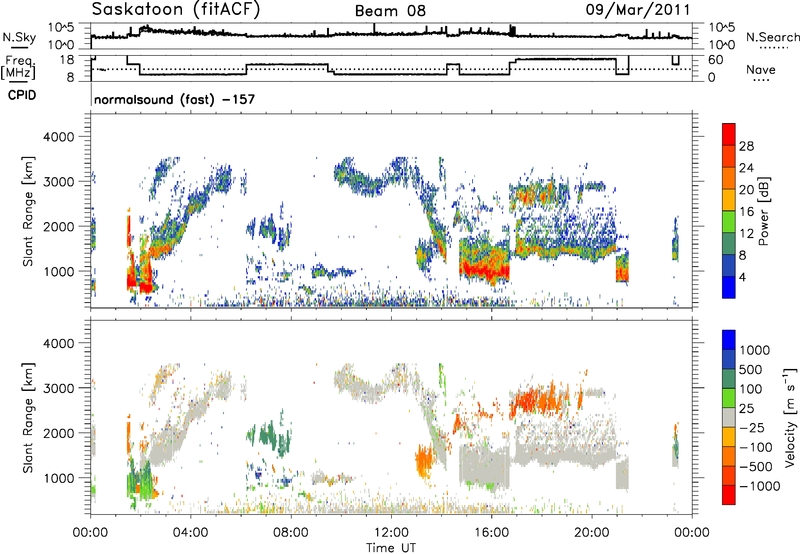Click the '12:00' time tick label

[x=391, y=533]
